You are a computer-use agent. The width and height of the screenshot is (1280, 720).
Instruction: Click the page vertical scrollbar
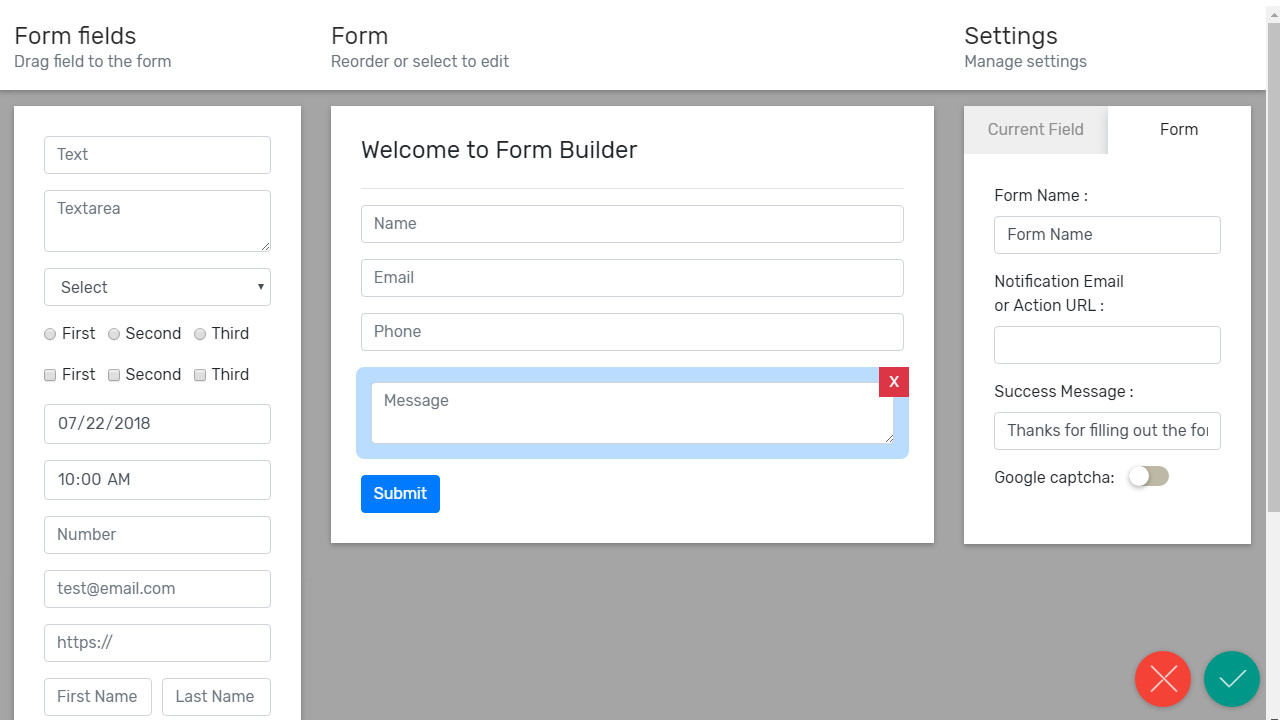point(1273,270)
